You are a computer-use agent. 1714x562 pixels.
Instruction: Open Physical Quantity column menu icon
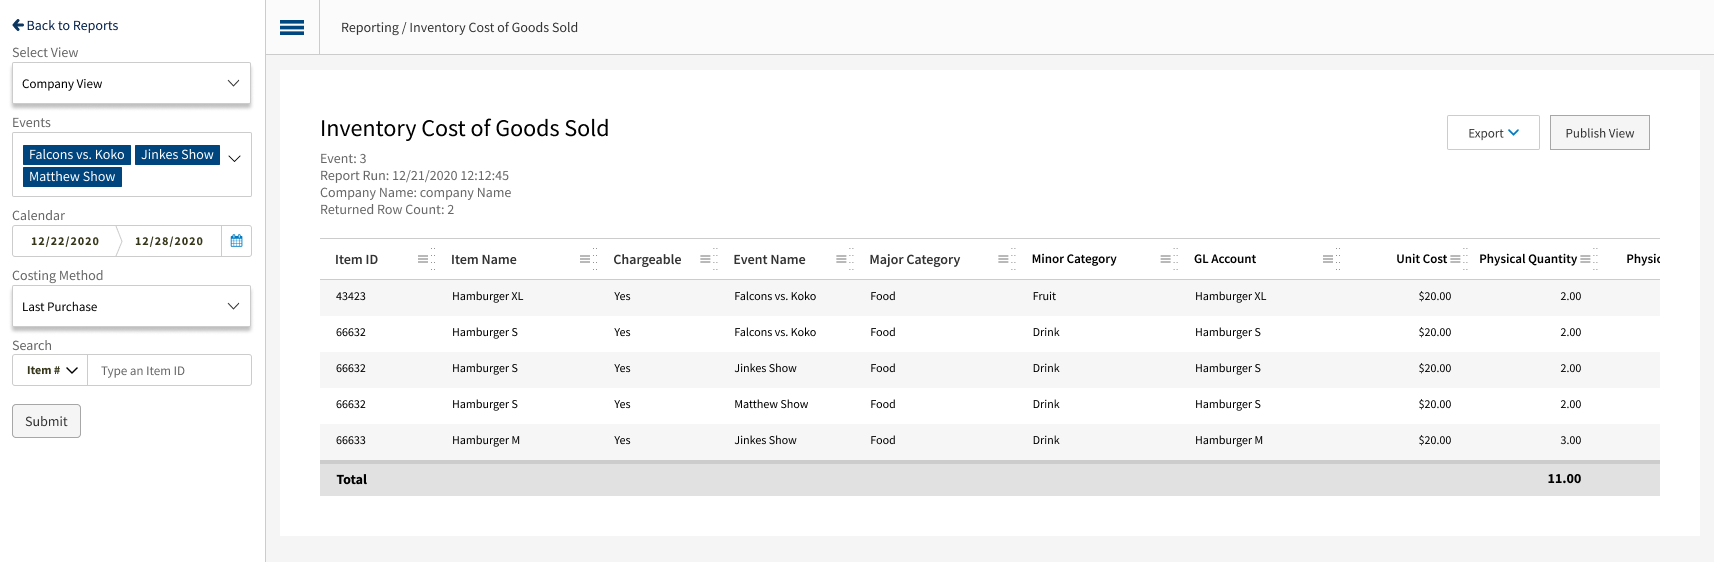tap(1585, 259)
